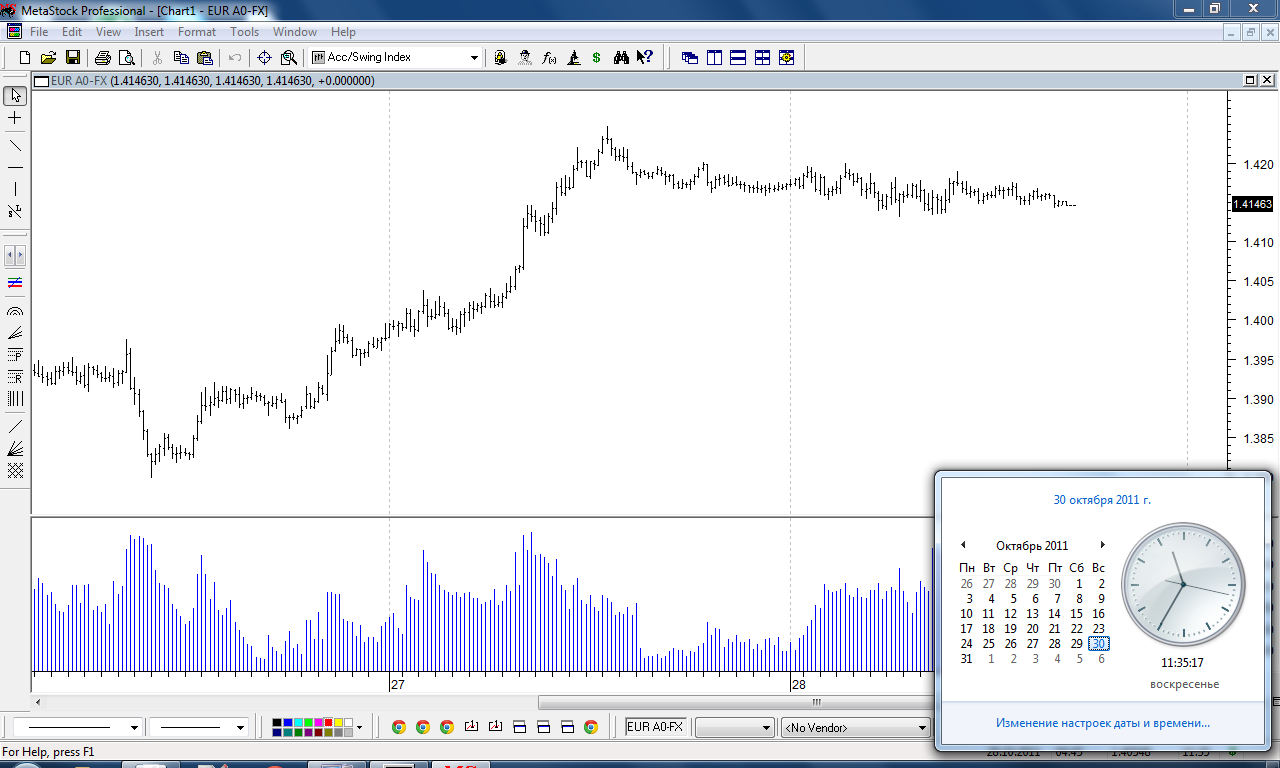Launch the System Tester dollar sign icon
Viewport: 1280px width, 768px height.
click(x=597, y=58)
